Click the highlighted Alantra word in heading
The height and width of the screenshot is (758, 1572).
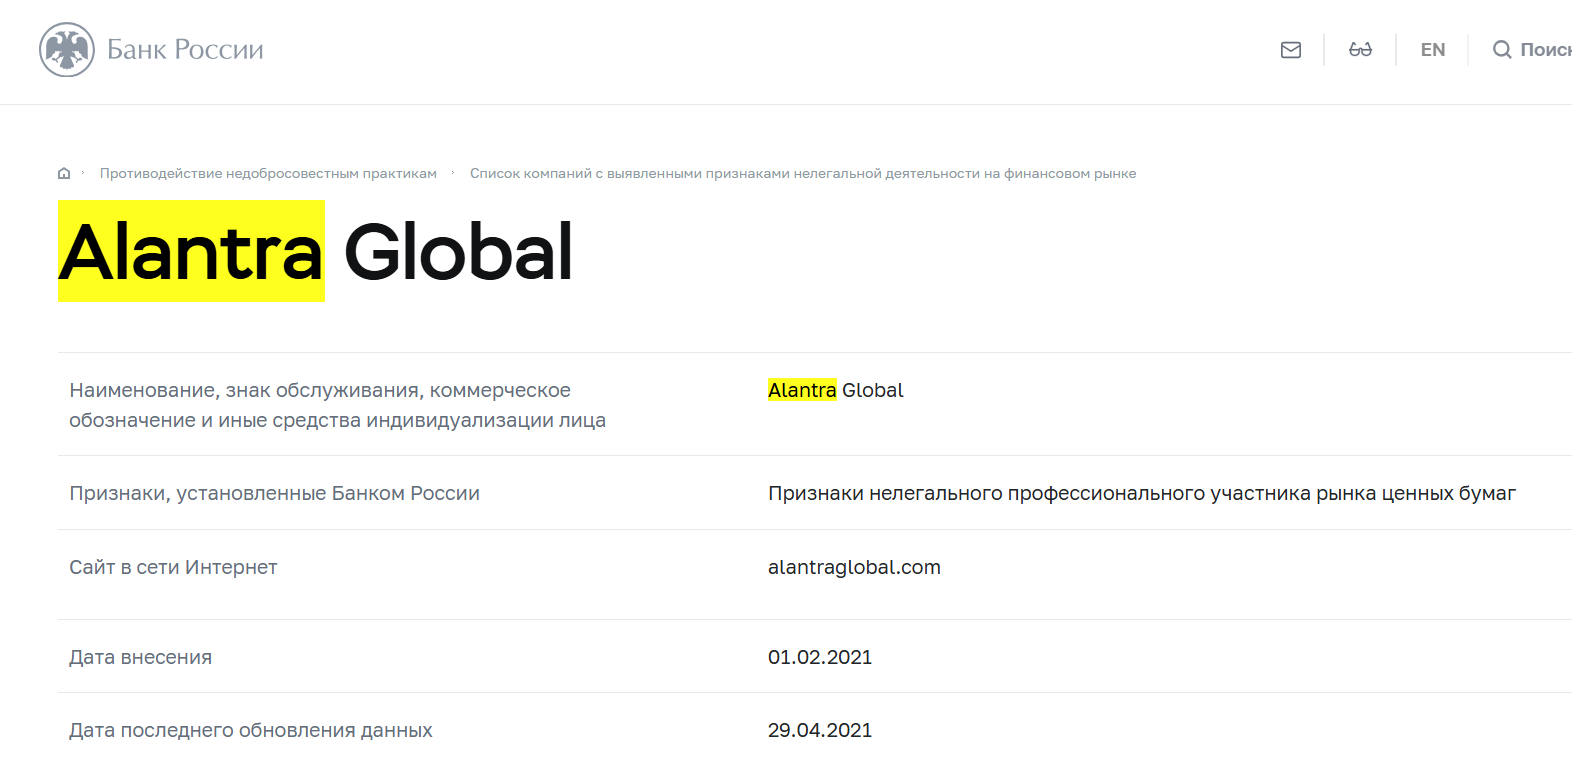coord(192,251)
